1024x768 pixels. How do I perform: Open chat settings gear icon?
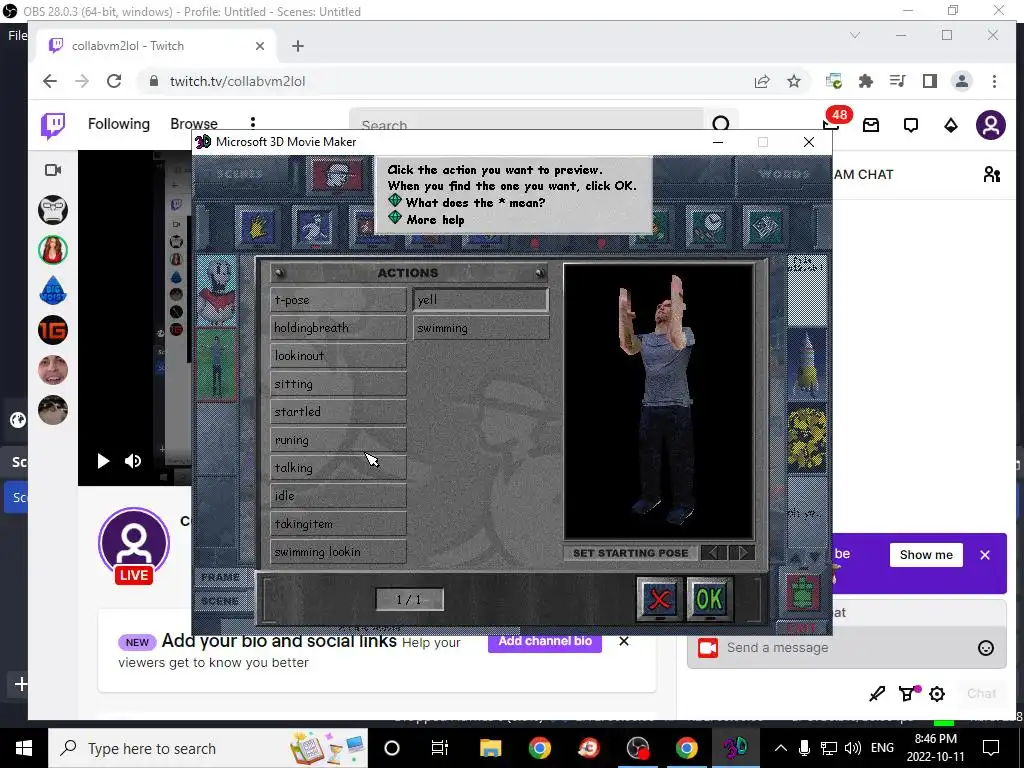tap(937, 694)
